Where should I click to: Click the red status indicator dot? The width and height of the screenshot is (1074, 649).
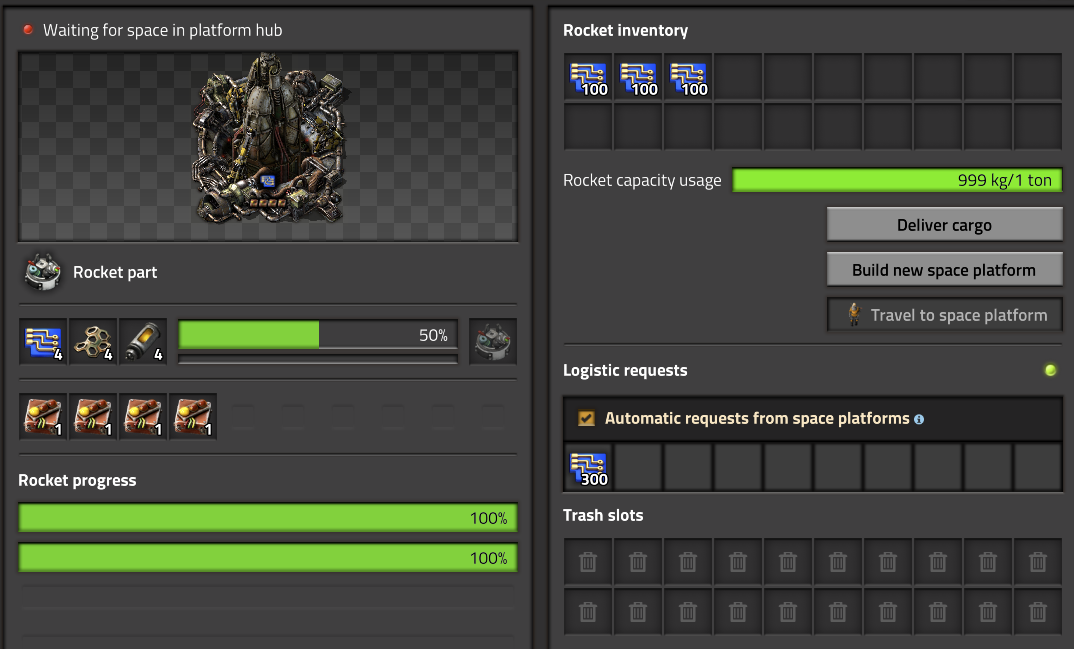click(28, 29)
